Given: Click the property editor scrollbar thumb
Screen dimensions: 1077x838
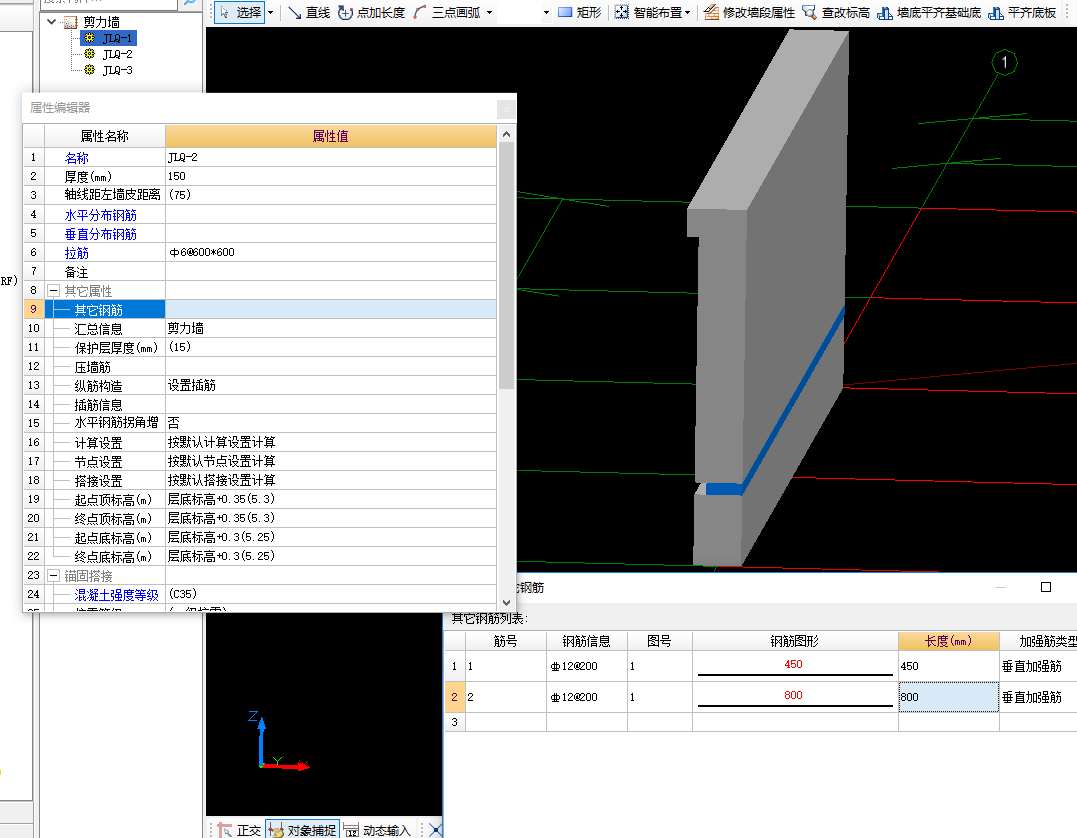Looking at the screenshot, I should point(506,266).
